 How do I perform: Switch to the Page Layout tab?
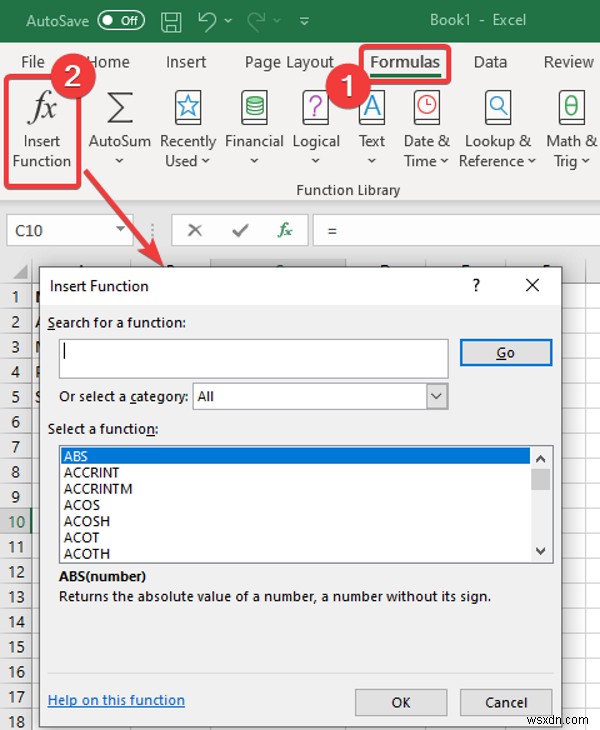pos(289,62)
